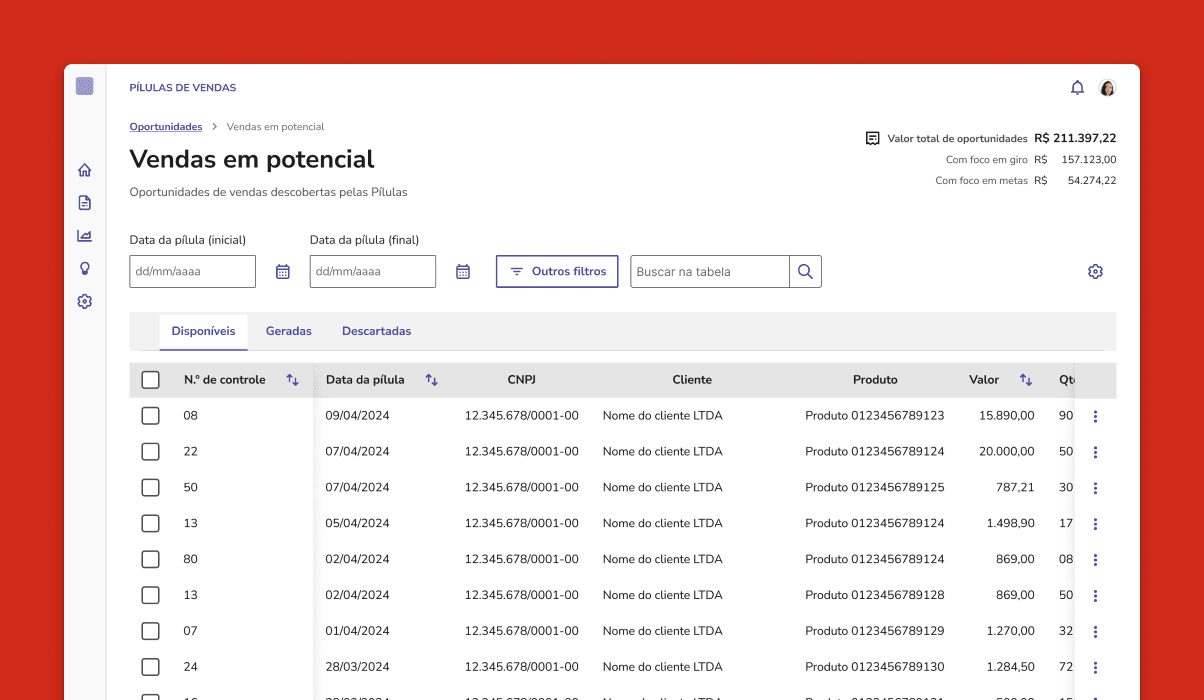
Task: Focus the initial date input field
Action: click(x=192, y=272)
